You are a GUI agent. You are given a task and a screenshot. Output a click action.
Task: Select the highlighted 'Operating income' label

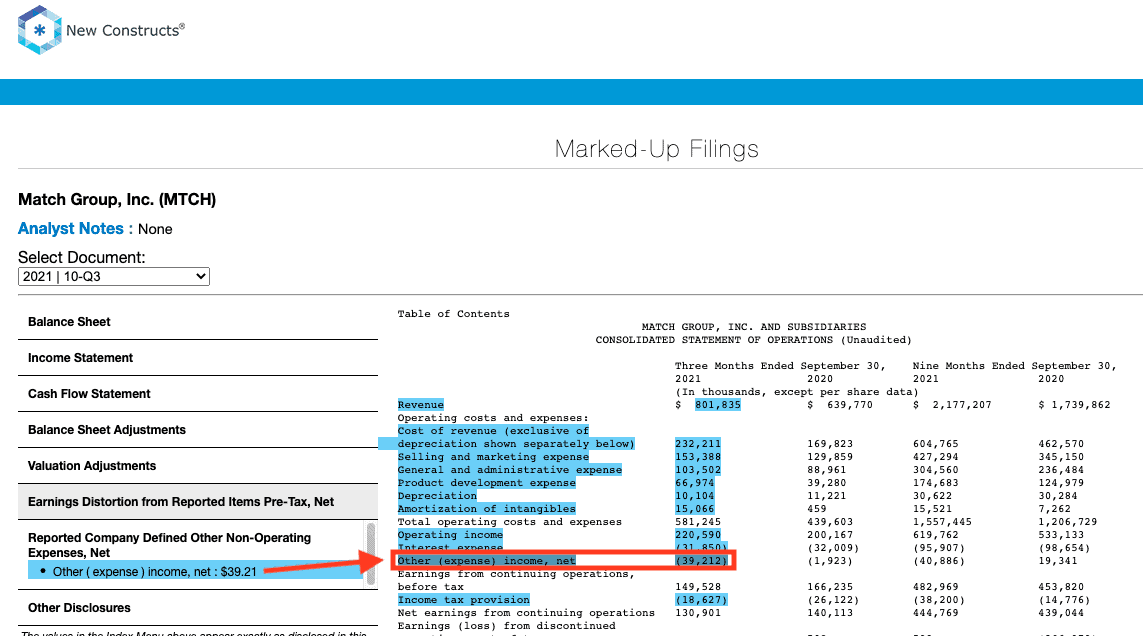[x=450, y=535]
